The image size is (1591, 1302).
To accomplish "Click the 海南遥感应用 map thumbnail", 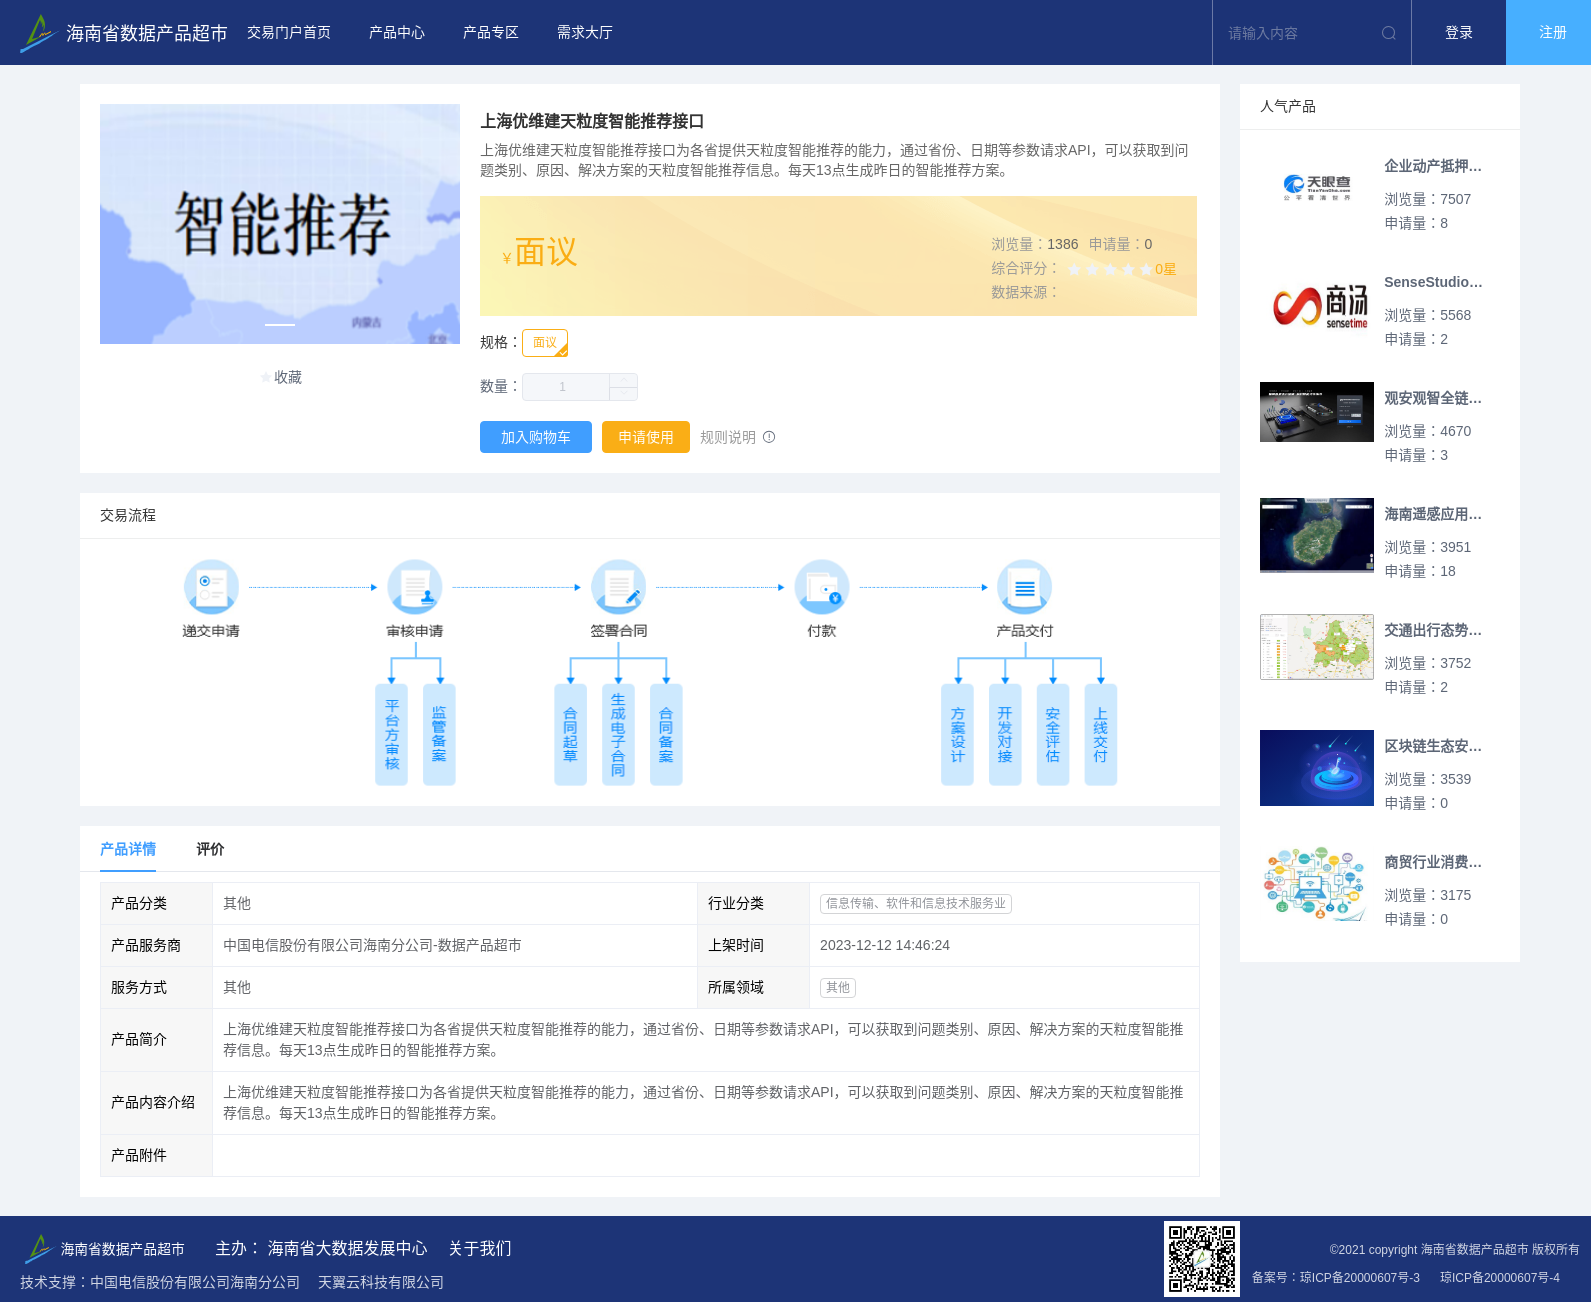I will (1317, 536).
